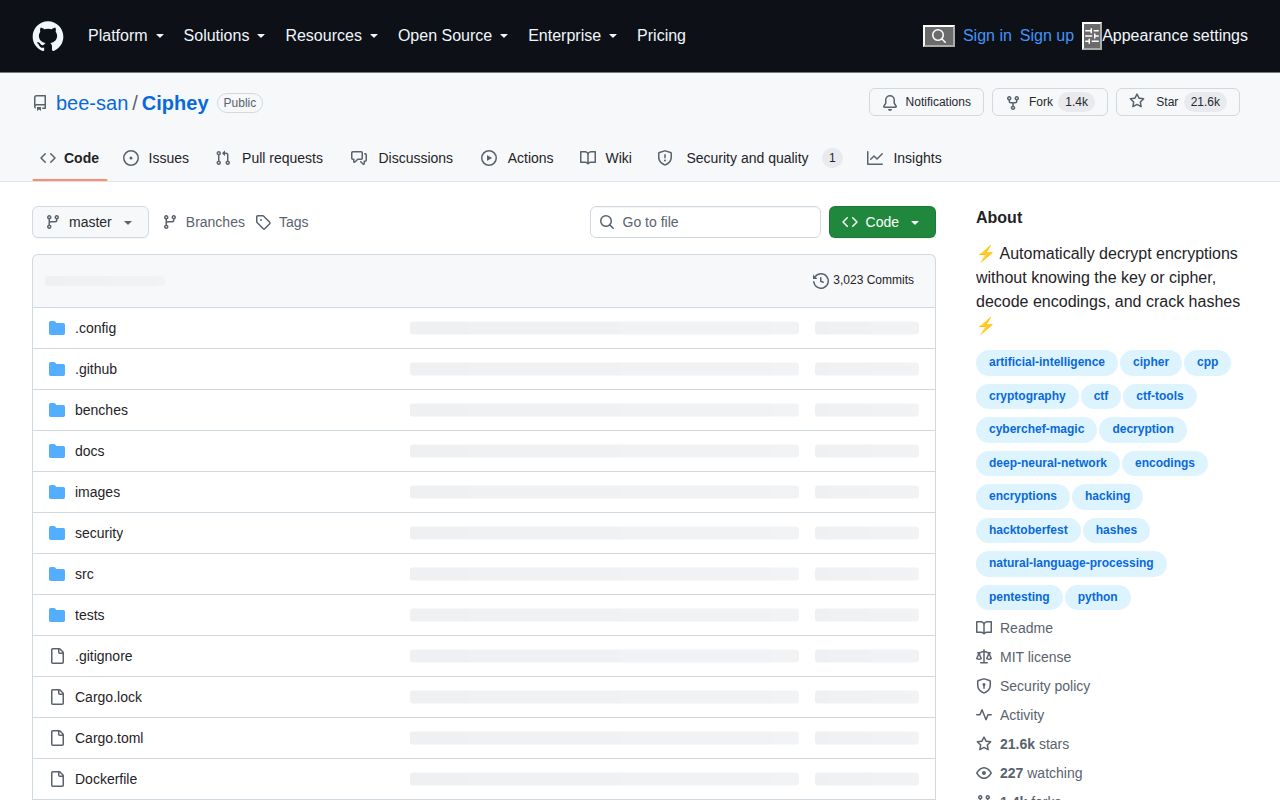
Task: Switch to the Pull requests tab
Action: pyautogui.click(x=269, y=158)
